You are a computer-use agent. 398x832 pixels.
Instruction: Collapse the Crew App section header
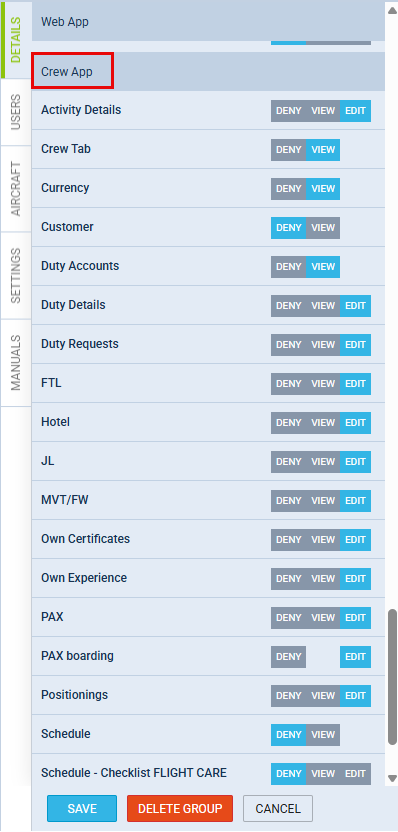(208, 72)
